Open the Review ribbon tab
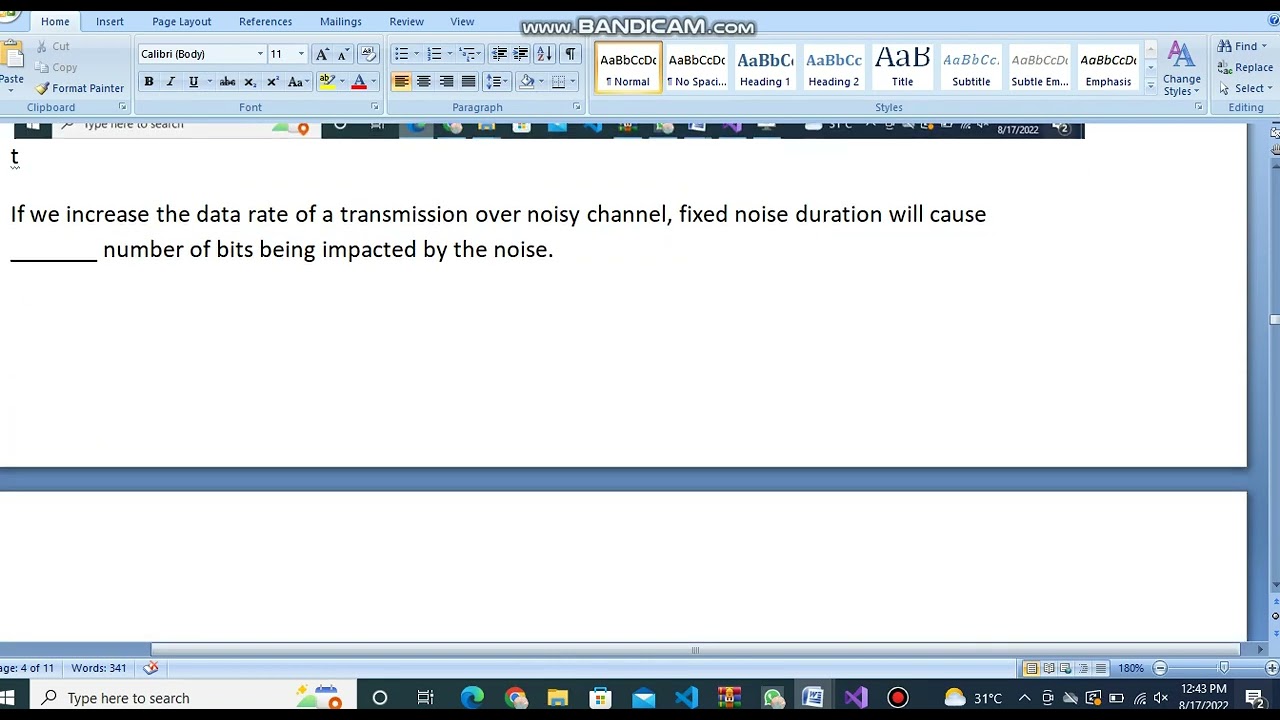Viewport: 1280px width, 720px height. point(406,21)
